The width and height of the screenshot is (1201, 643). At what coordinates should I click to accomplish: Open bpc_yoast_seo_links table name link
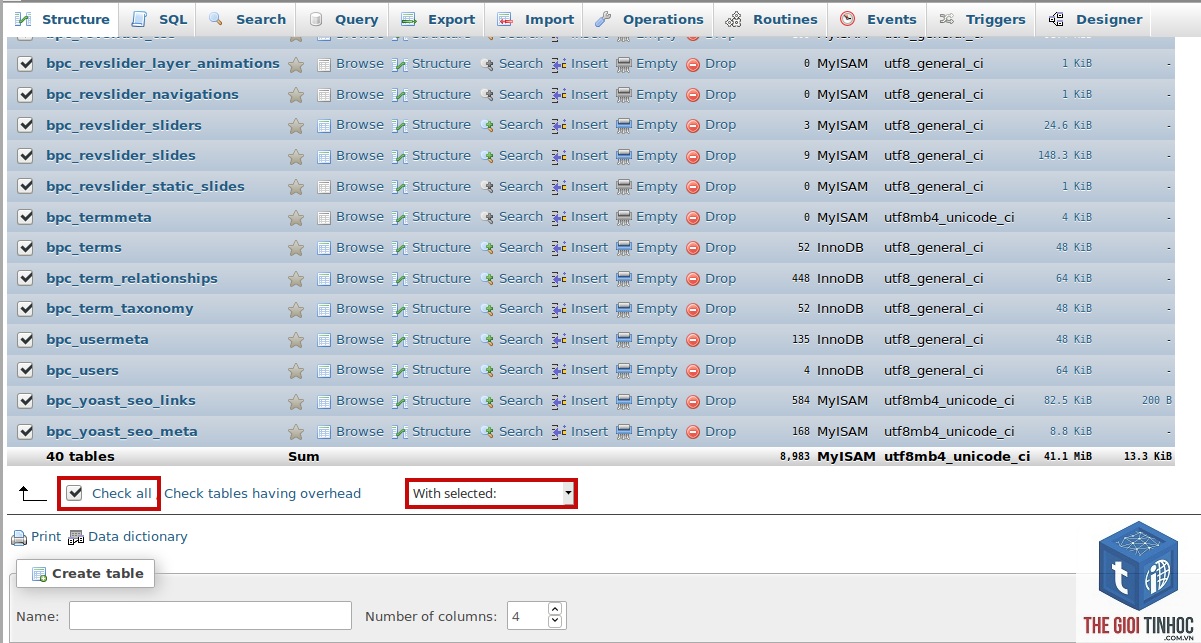click(x=121, y=401)
